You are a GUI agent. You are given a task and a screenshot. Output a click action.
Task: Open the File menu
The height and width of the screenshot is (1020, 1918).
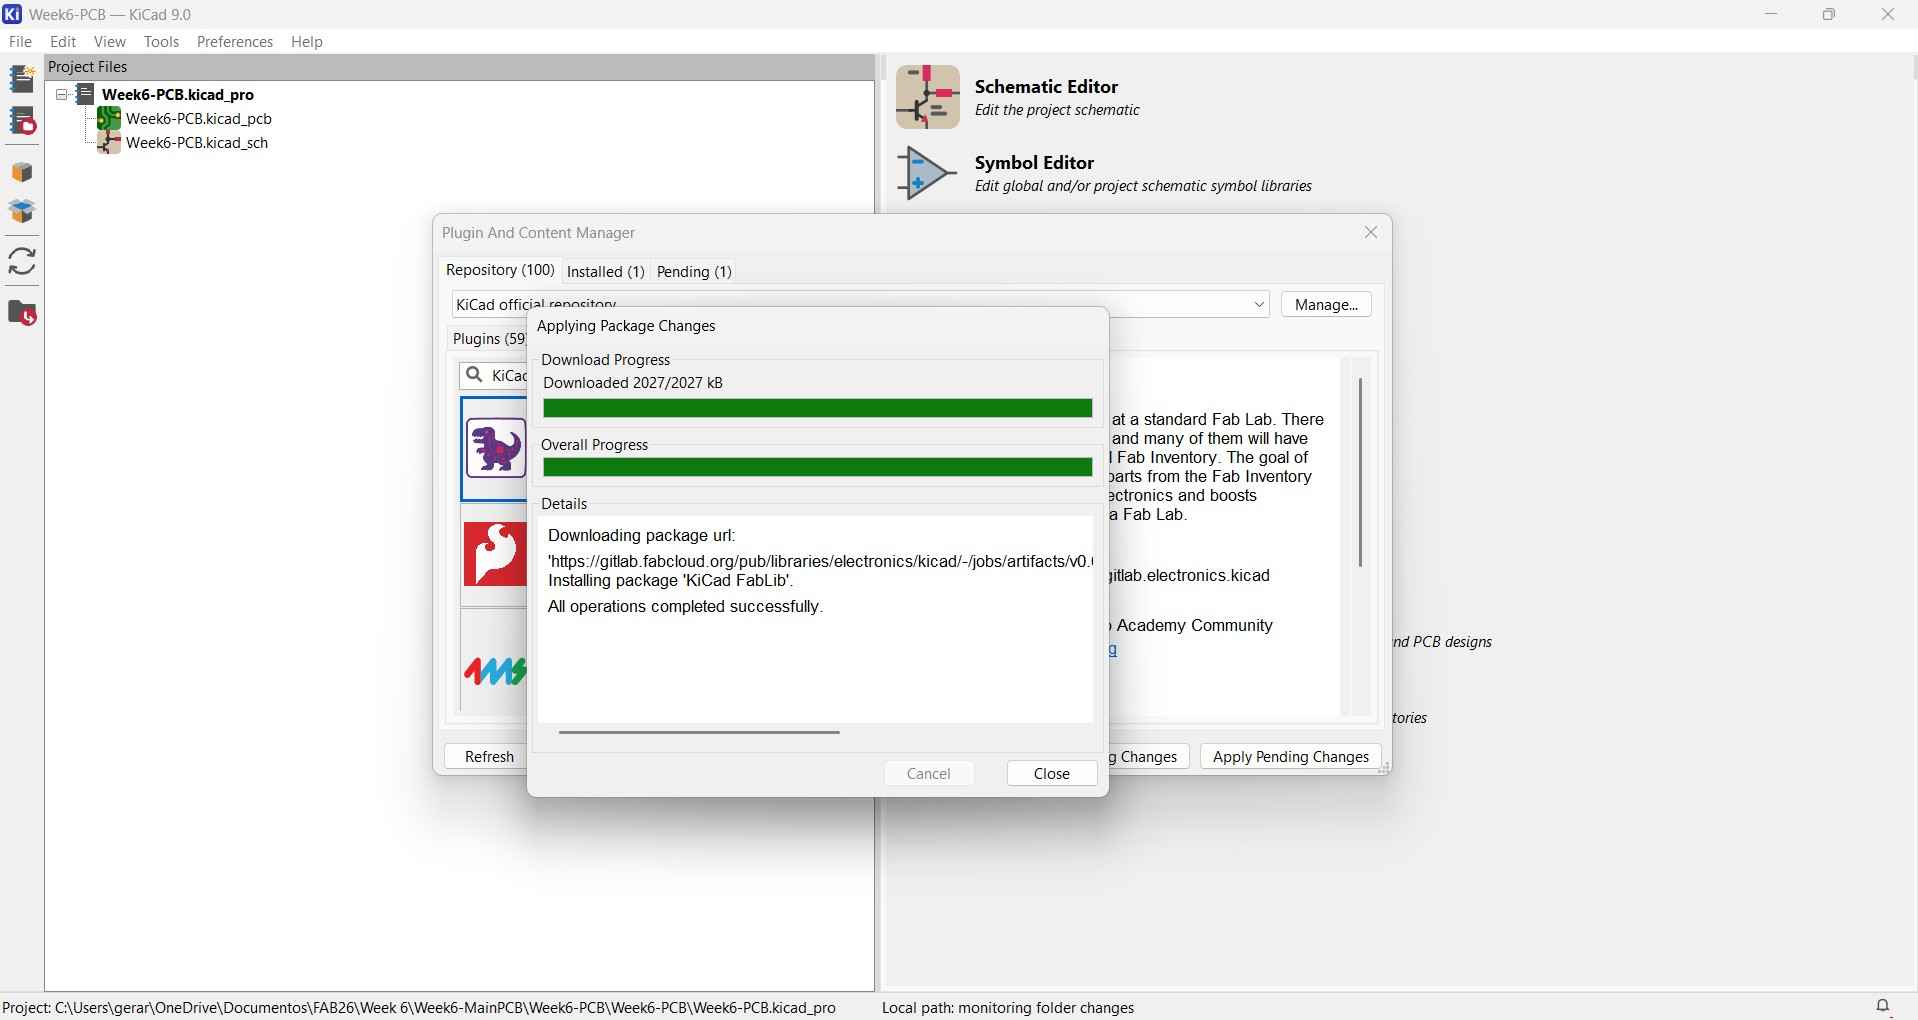pyautogui.click(x=20, y=42)
